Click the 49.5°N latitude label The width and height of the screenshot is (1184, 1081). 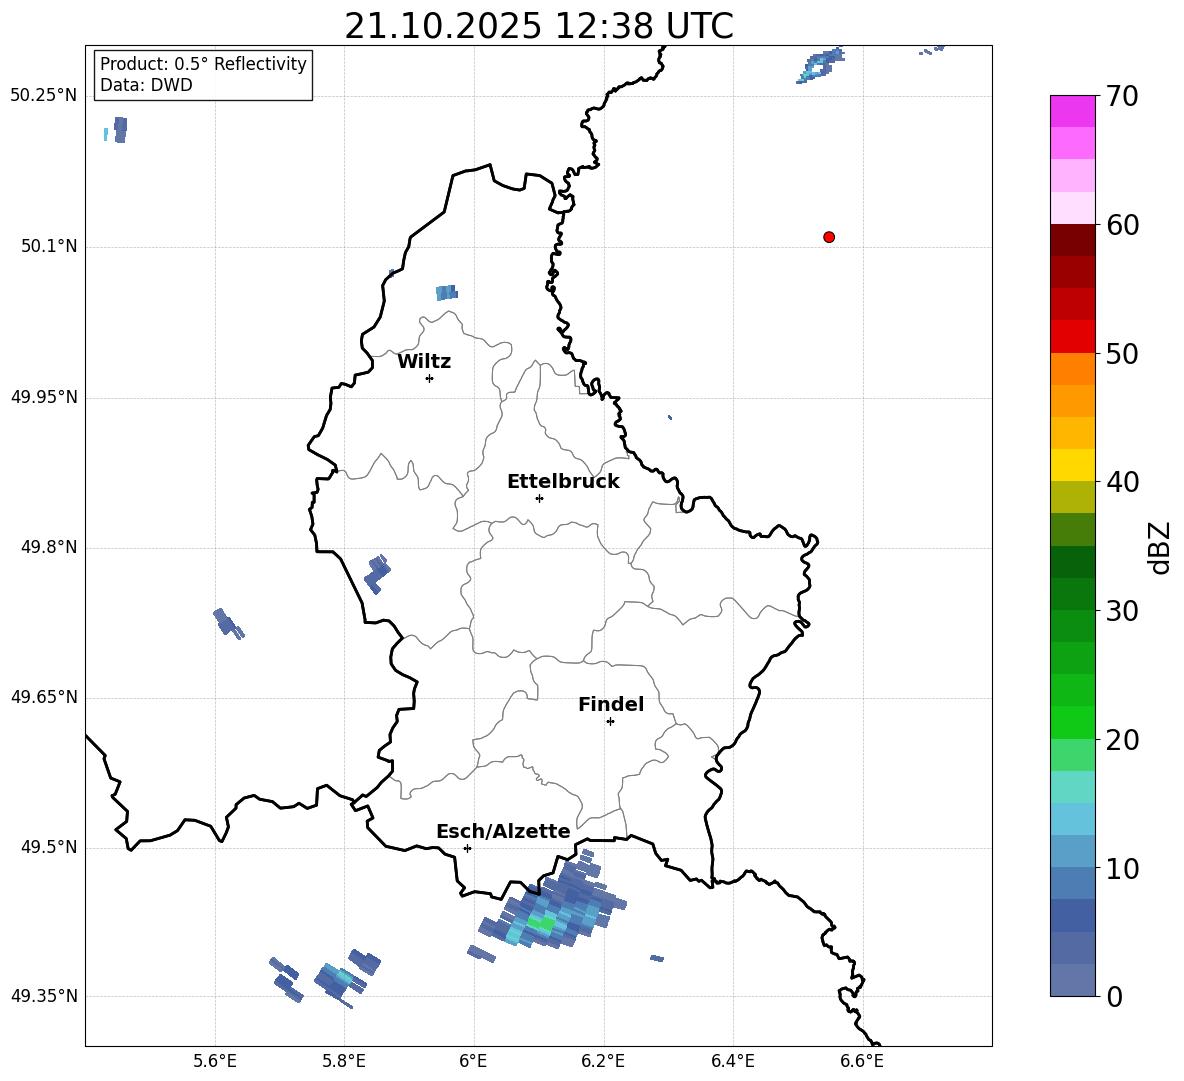pyautogui.click(x=50, y=847)
